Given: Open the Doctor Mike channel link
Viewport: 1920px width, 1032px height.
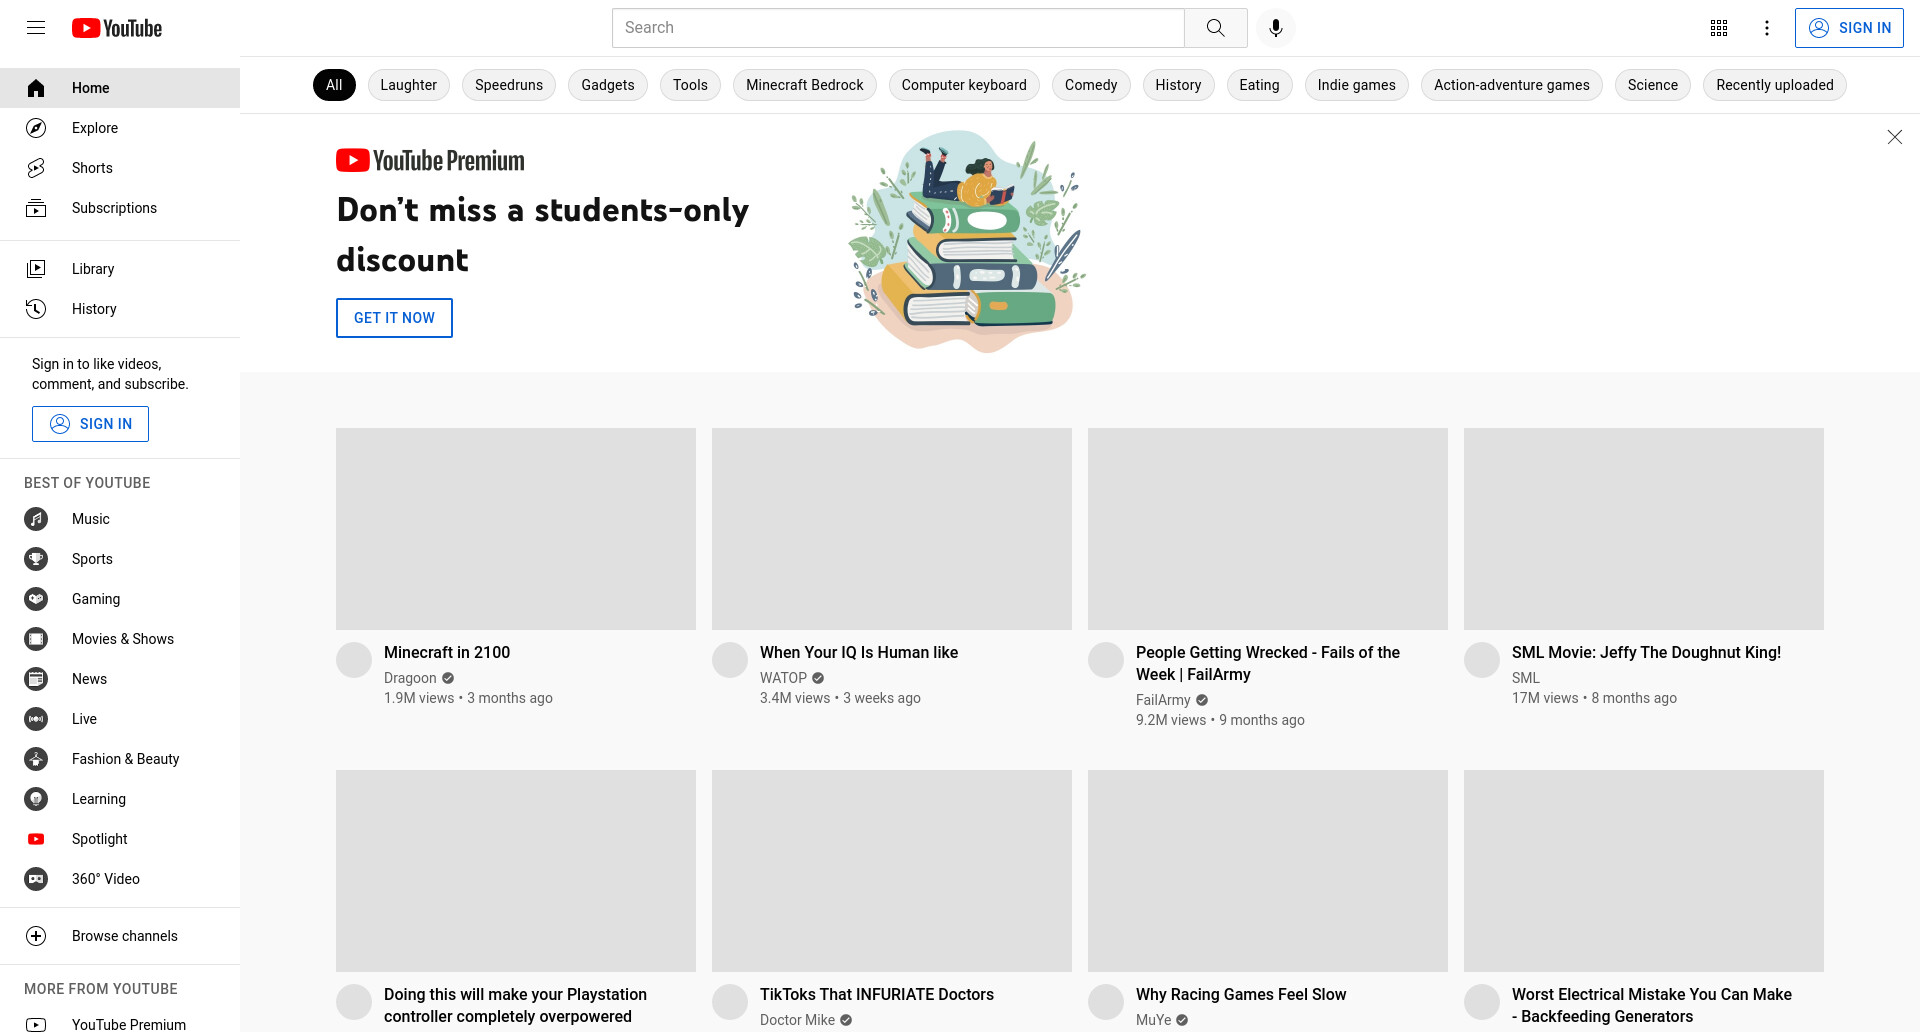Looking at the screenshot, I should [797, 1020].
